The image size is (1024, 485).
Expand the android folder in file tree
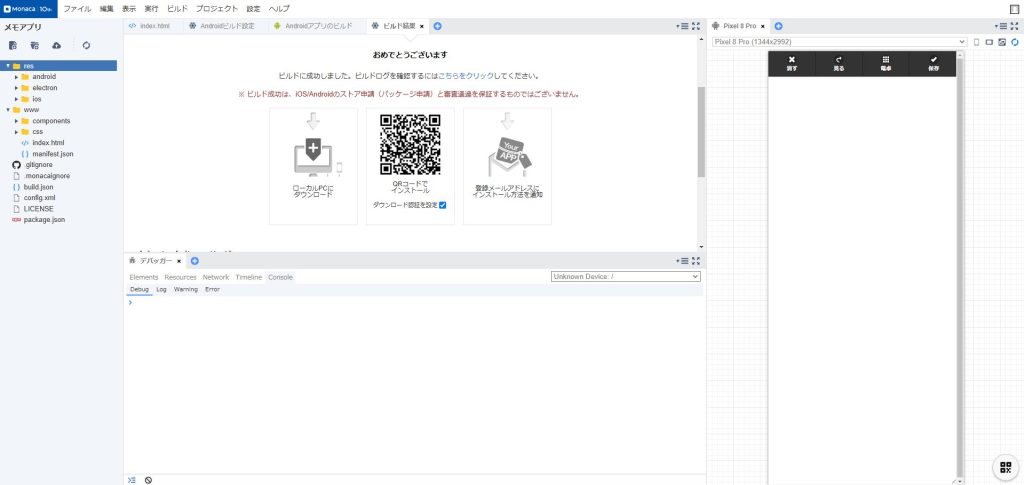point(17,76)
